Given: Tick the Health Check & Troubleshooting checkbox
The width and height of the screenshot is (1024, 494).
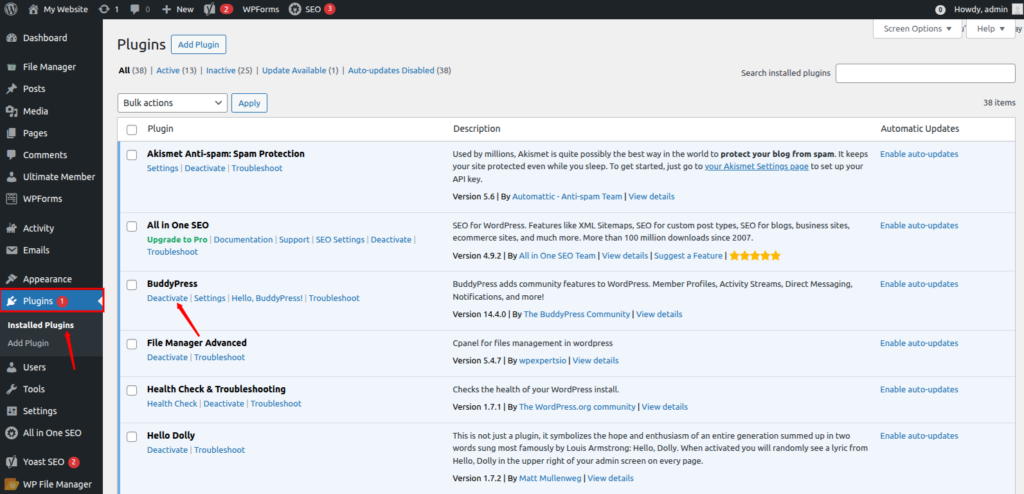Looking at the screenshot, I should [x=132, y=390].
